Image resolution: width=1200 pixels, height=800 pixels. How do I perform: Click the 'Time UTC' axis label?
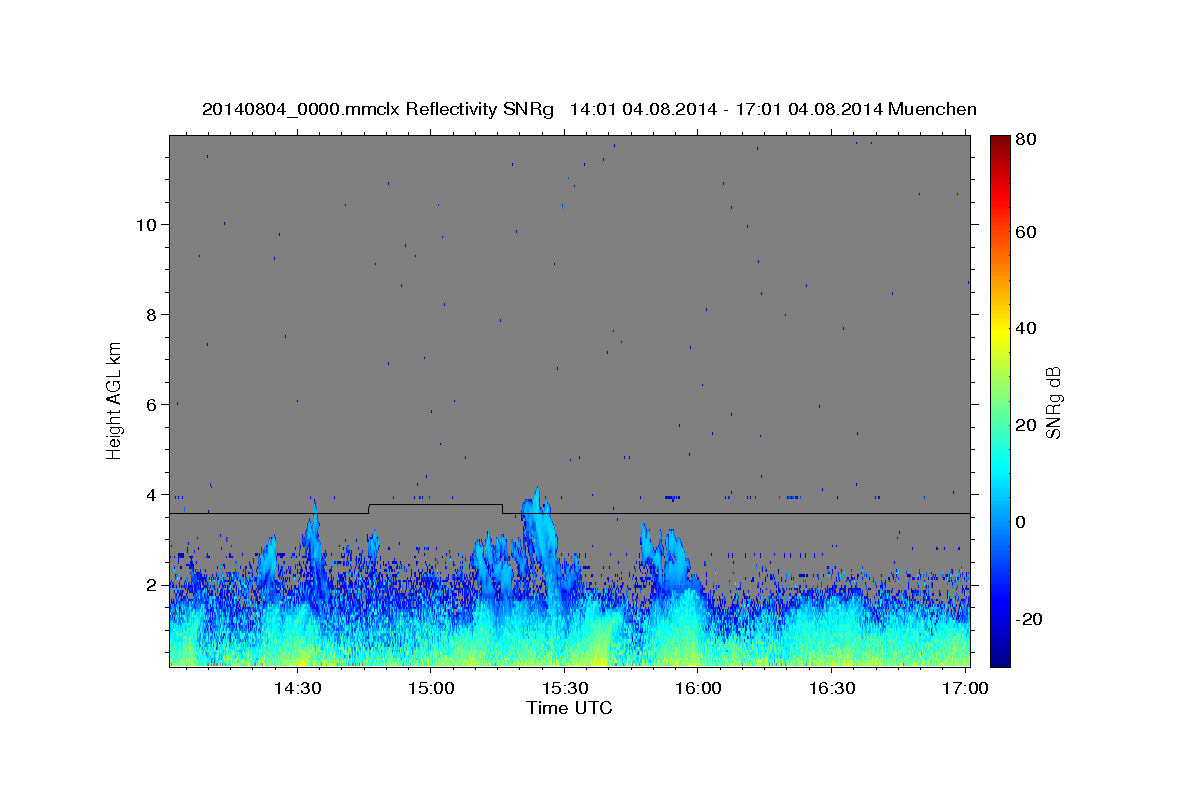point(569,708)
